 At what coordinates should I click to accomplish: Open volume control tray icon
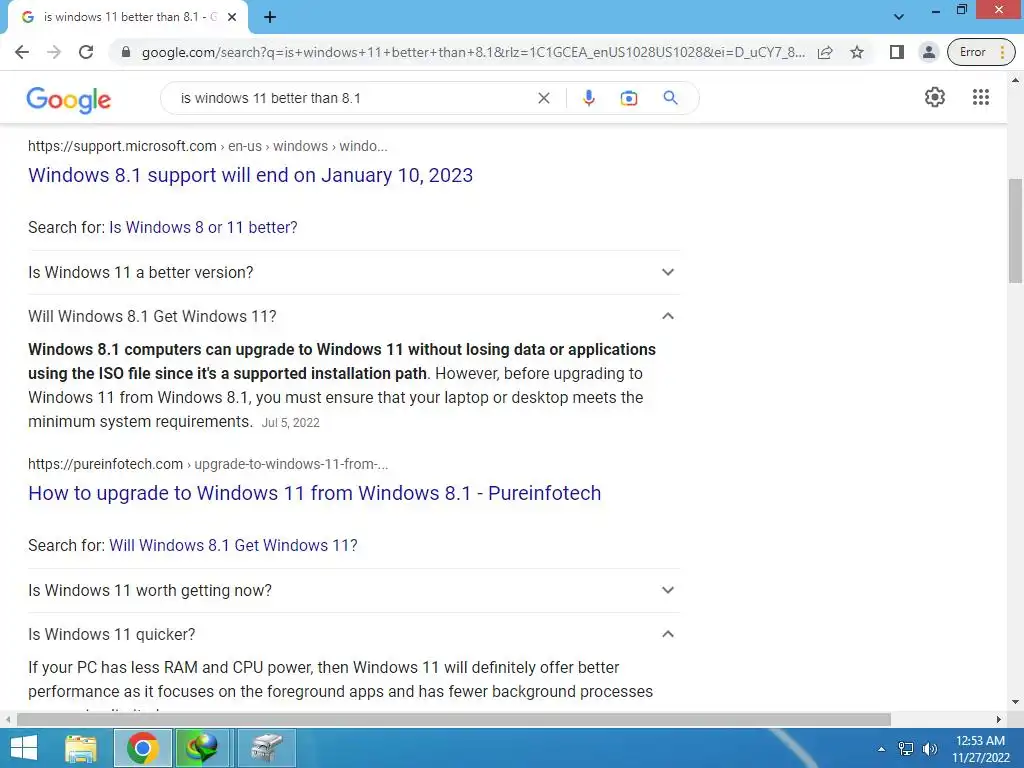(x=929, y=749)
